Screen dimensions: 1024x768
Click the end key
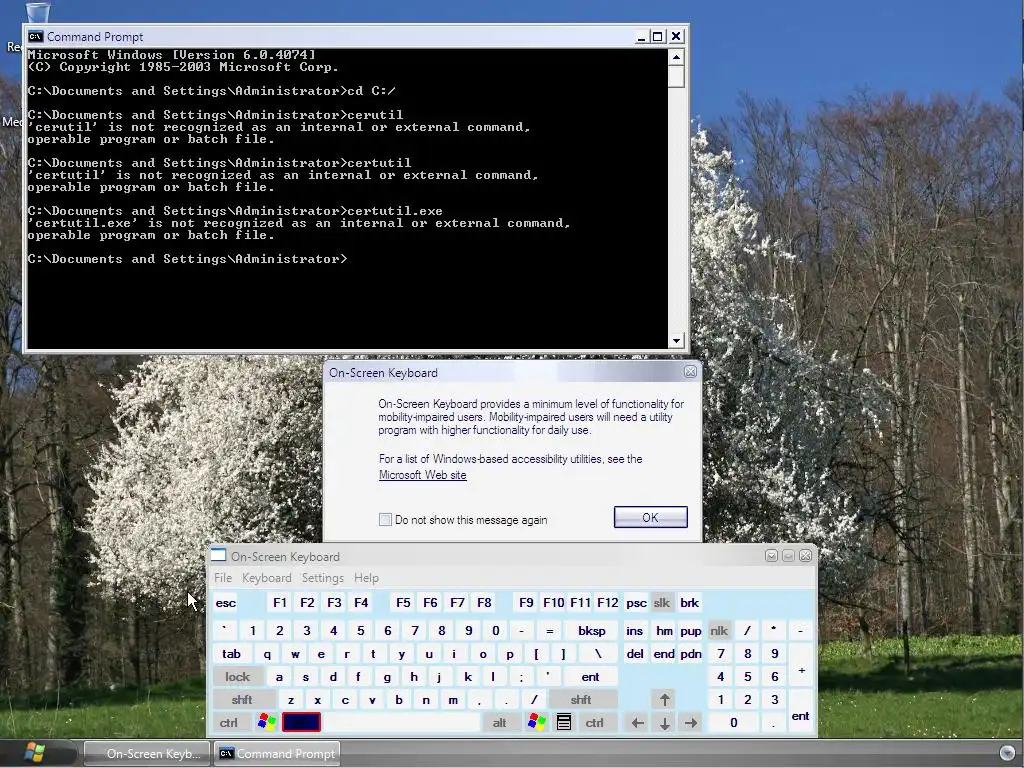[664, 654]
